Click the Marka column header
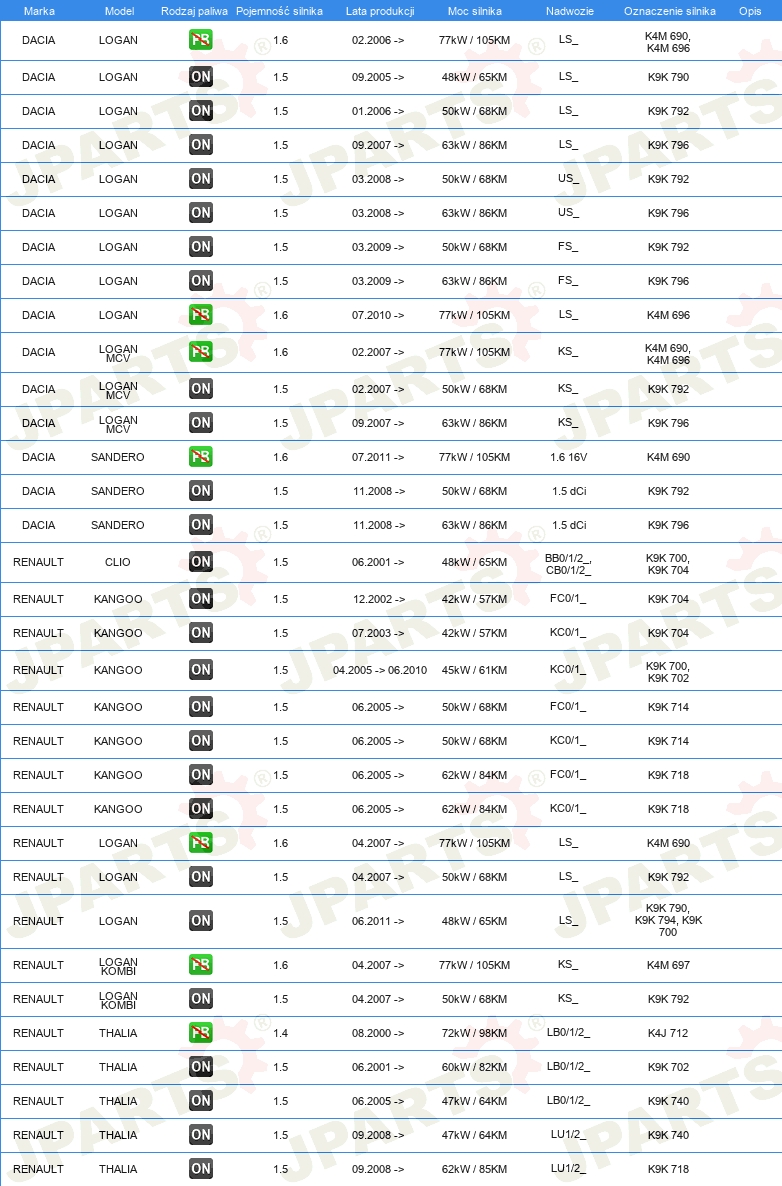Viewport: 782px width, 1186px height. (x=39, y=11)
